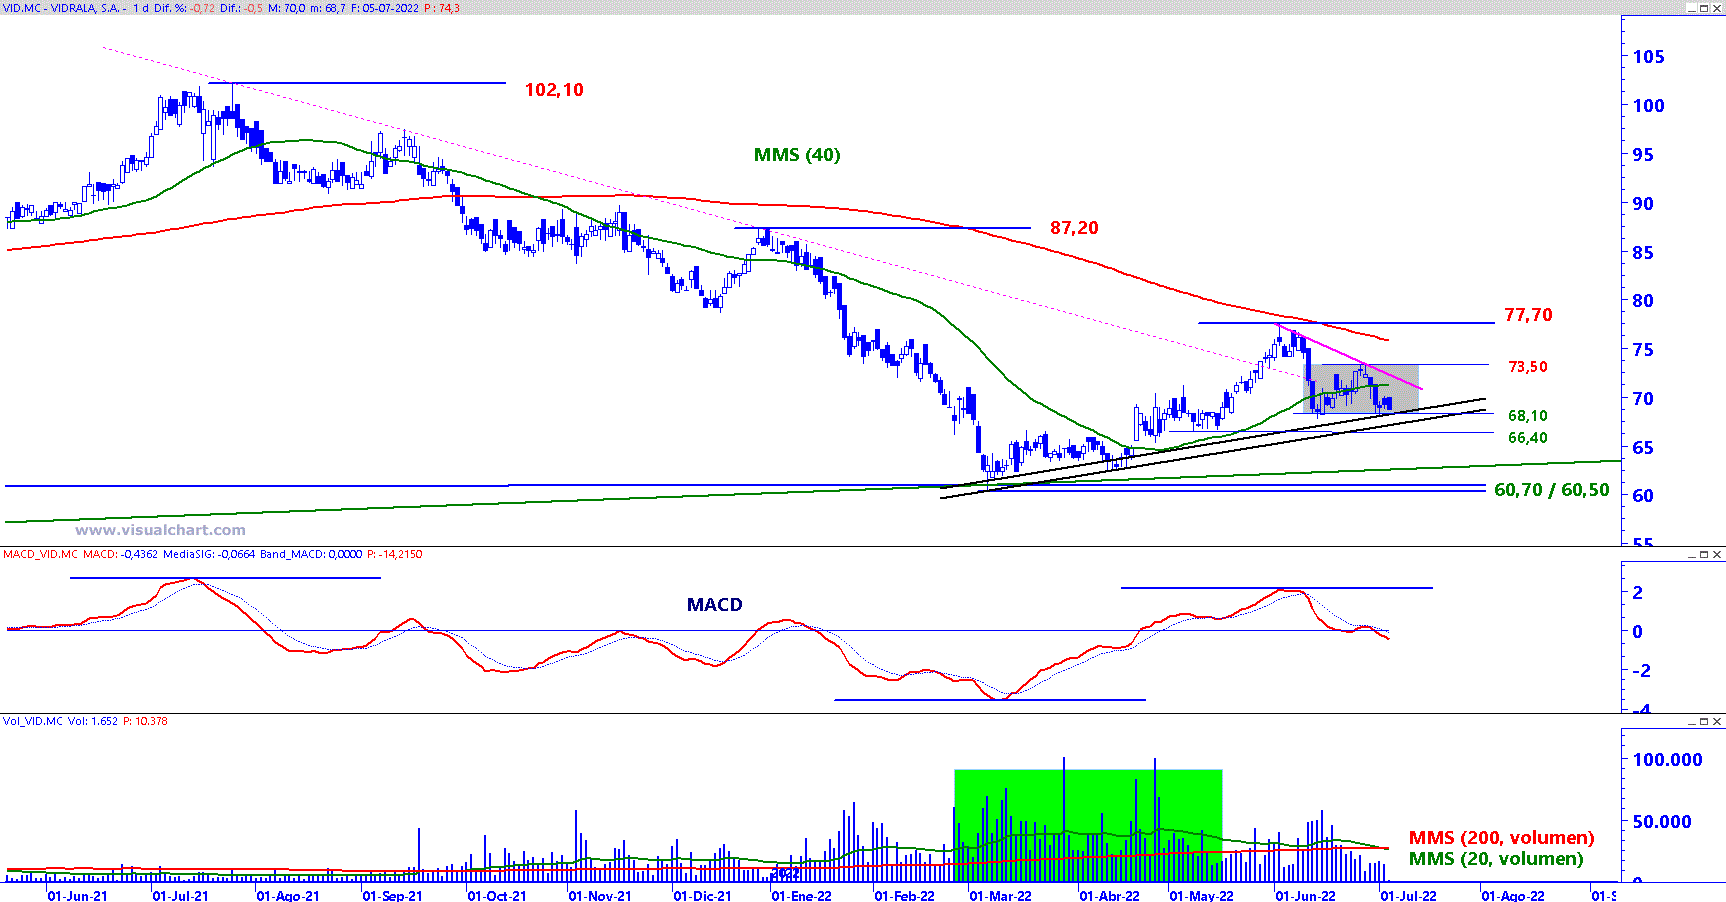
Task: Click the MMS (200, volumen) label
Action: pos(1502,838)
